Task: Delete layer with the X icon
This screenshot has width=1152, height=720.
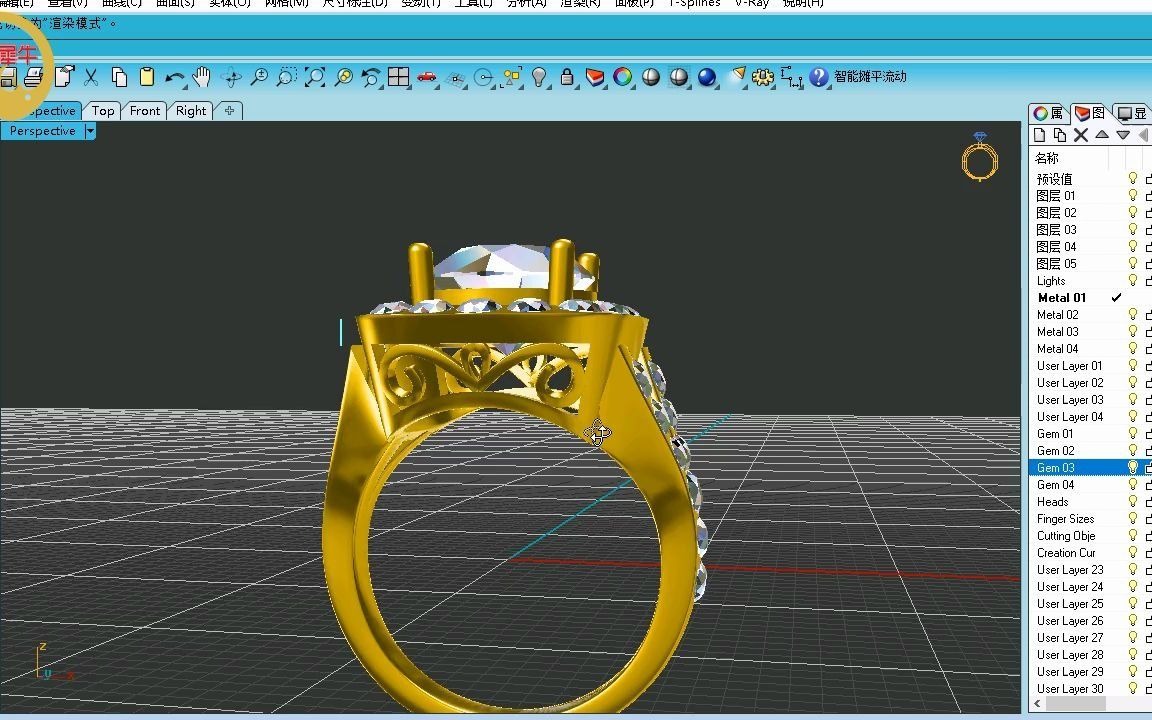Action: [1081, 134]
